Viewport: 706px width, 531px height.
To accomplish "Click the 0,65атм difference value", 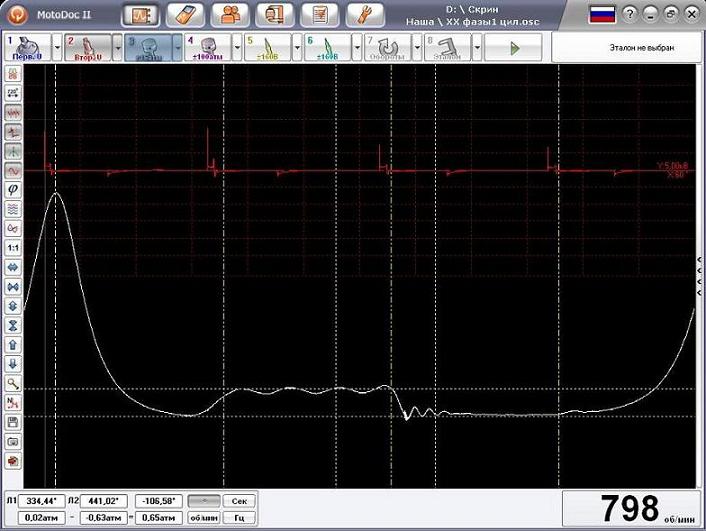I will coord(158,518).
